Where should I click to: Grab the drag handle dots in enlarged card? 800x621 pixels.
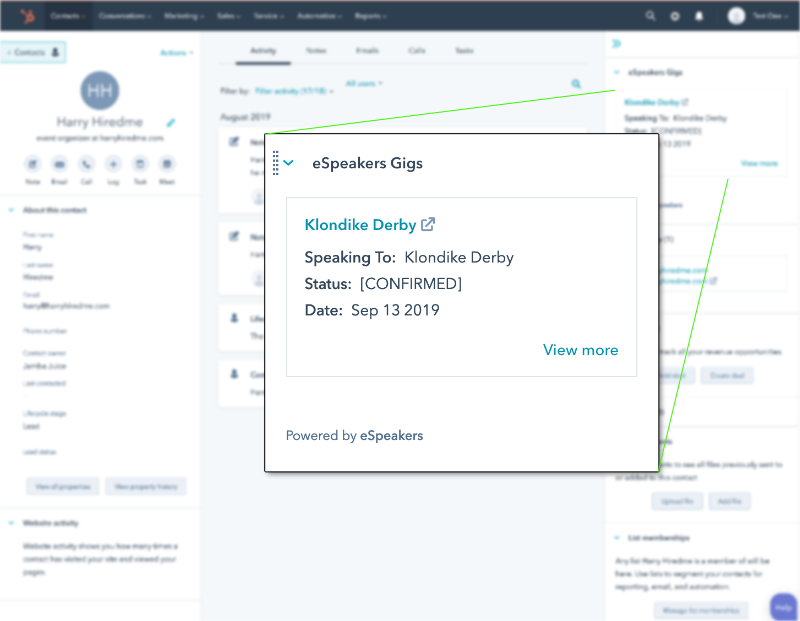click(x=276, y=163)
